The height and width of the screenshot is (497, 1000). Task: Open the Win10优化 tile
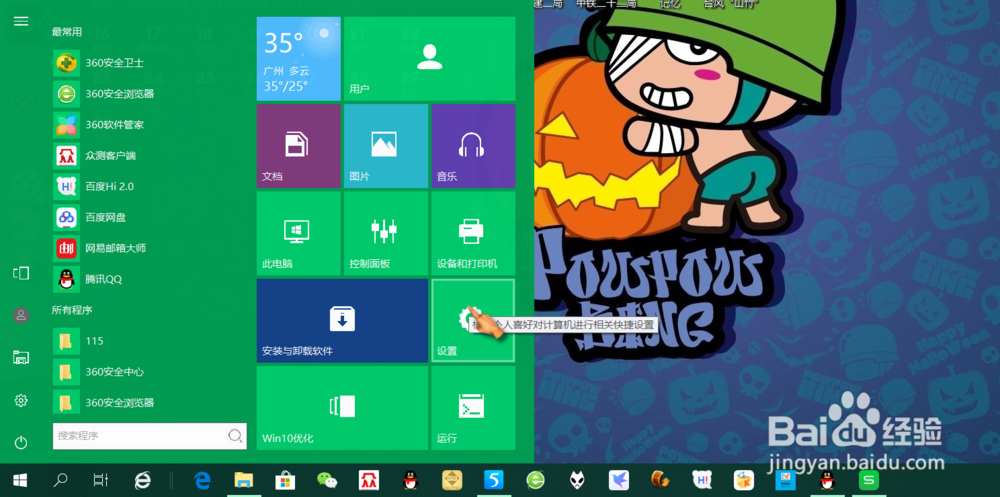click(342, 408)
